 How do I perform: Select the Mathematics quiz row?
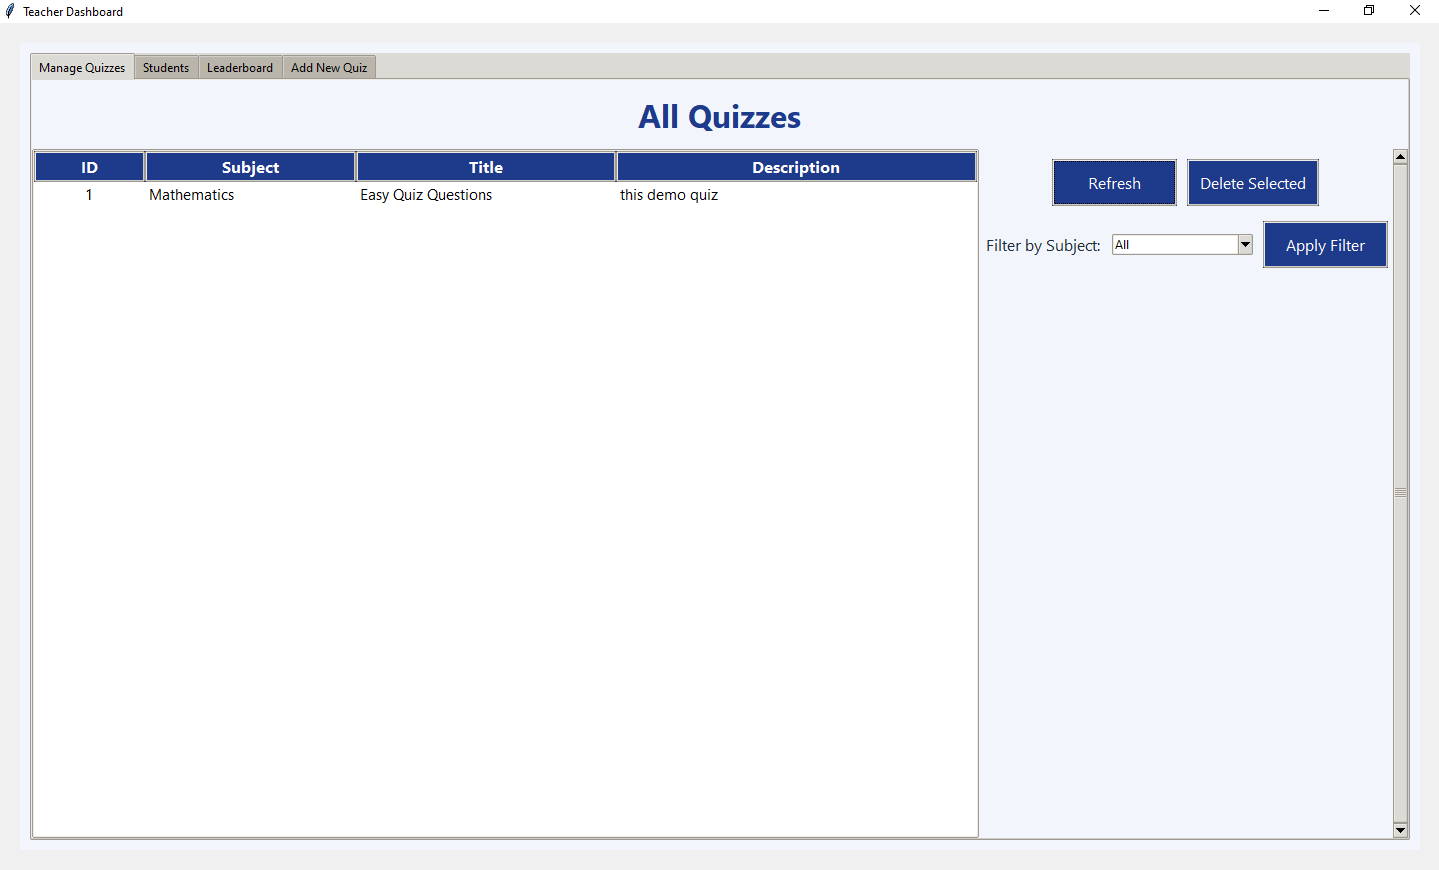point(400,195)
